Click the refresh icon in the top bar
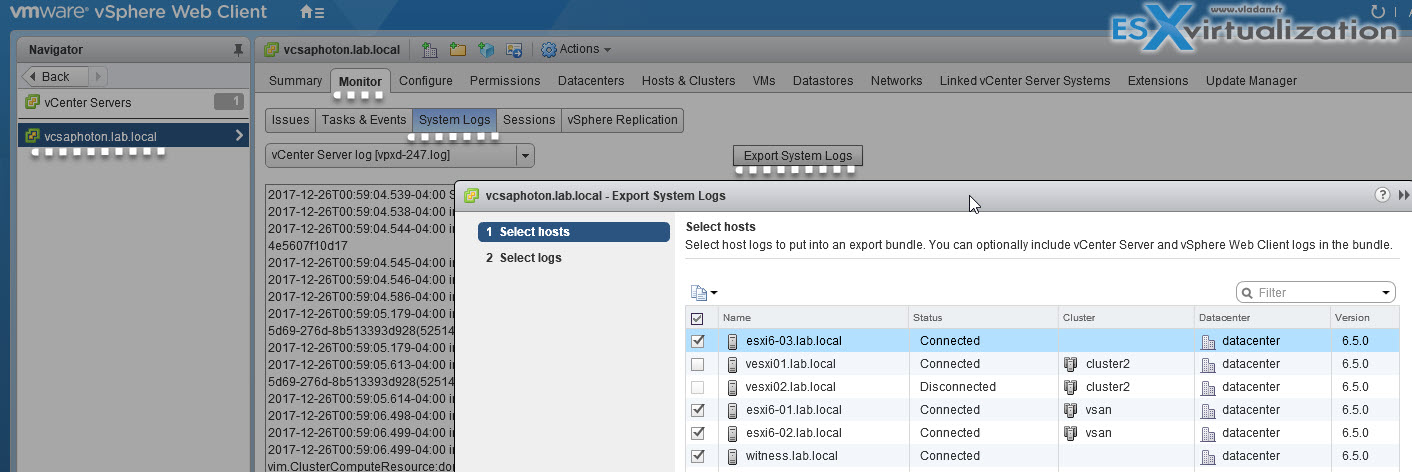 [x=1380, y=13]
